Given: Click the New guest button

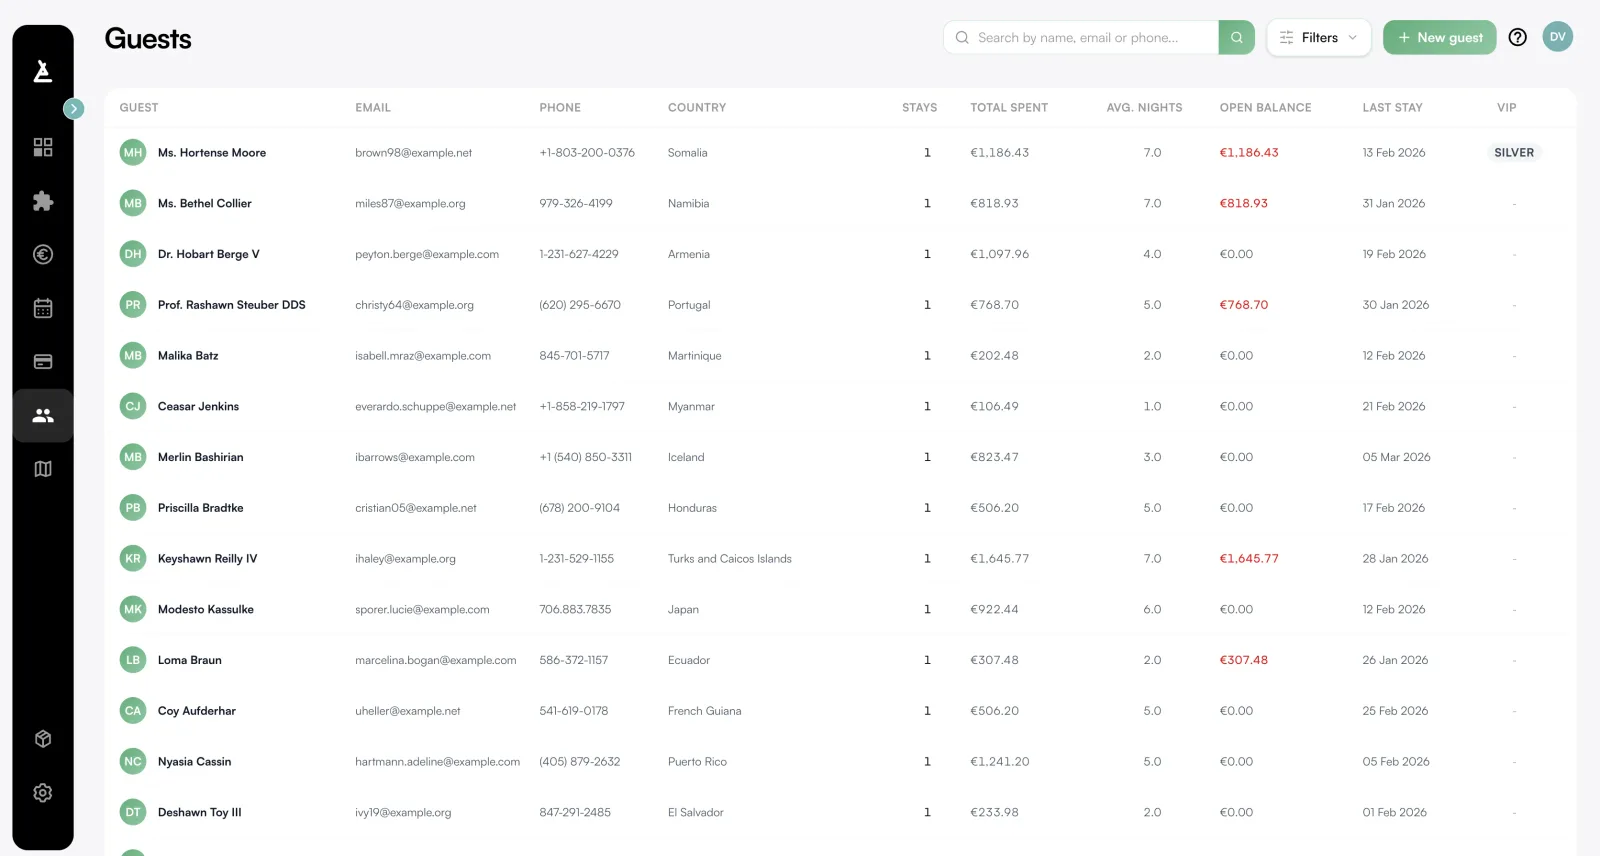Looking at the screenshot, I should click(1439, 38).
